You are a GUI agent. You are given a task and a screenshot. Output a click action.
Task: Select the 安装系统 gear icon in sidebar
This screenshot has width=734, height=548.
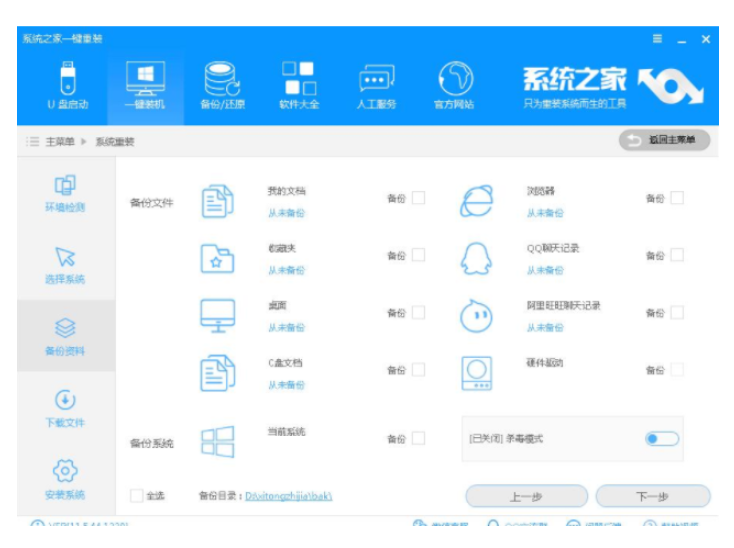coord(65,471)
